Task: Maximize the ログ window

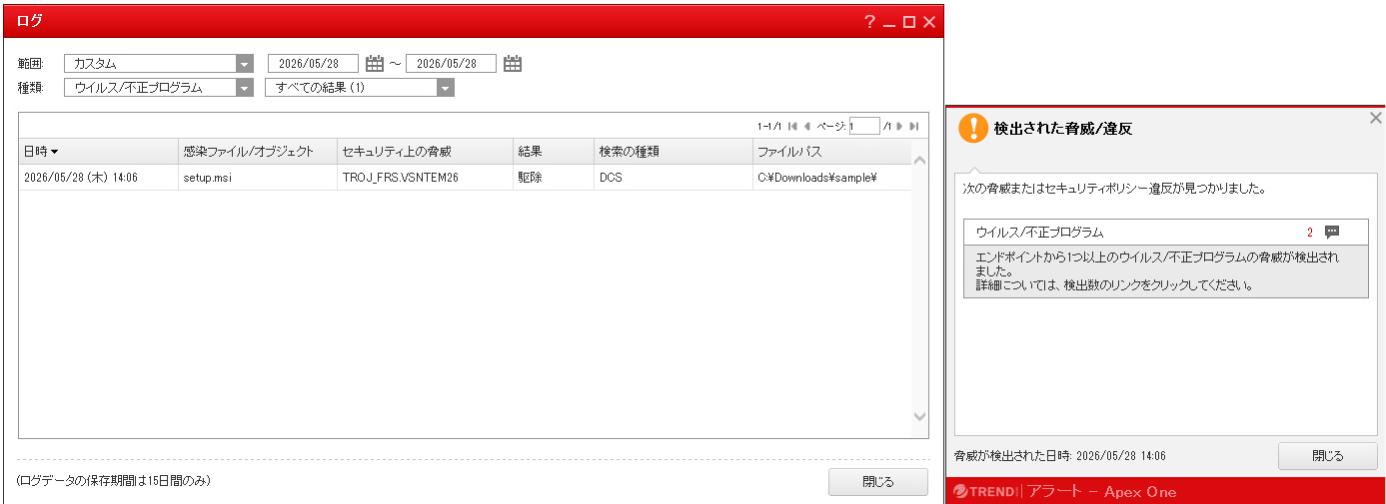Action: (x=909, y=21)
